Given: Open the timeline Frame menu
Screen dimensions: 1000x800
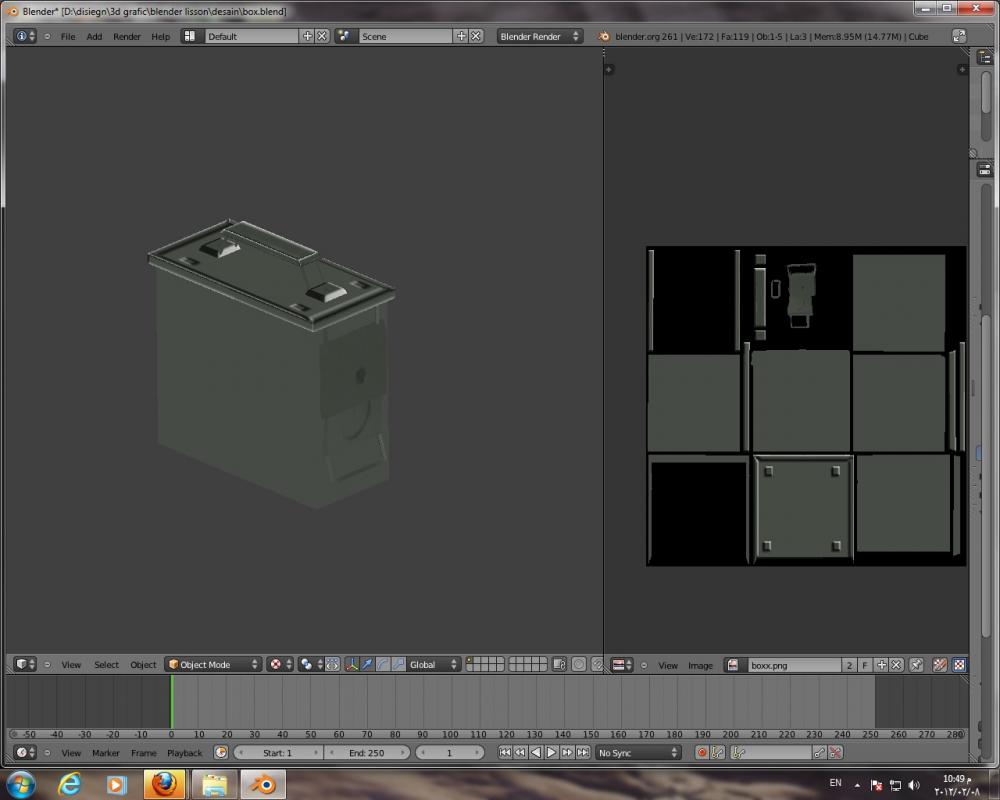Looking at the screenshot, I should click(x=143, y=753).
